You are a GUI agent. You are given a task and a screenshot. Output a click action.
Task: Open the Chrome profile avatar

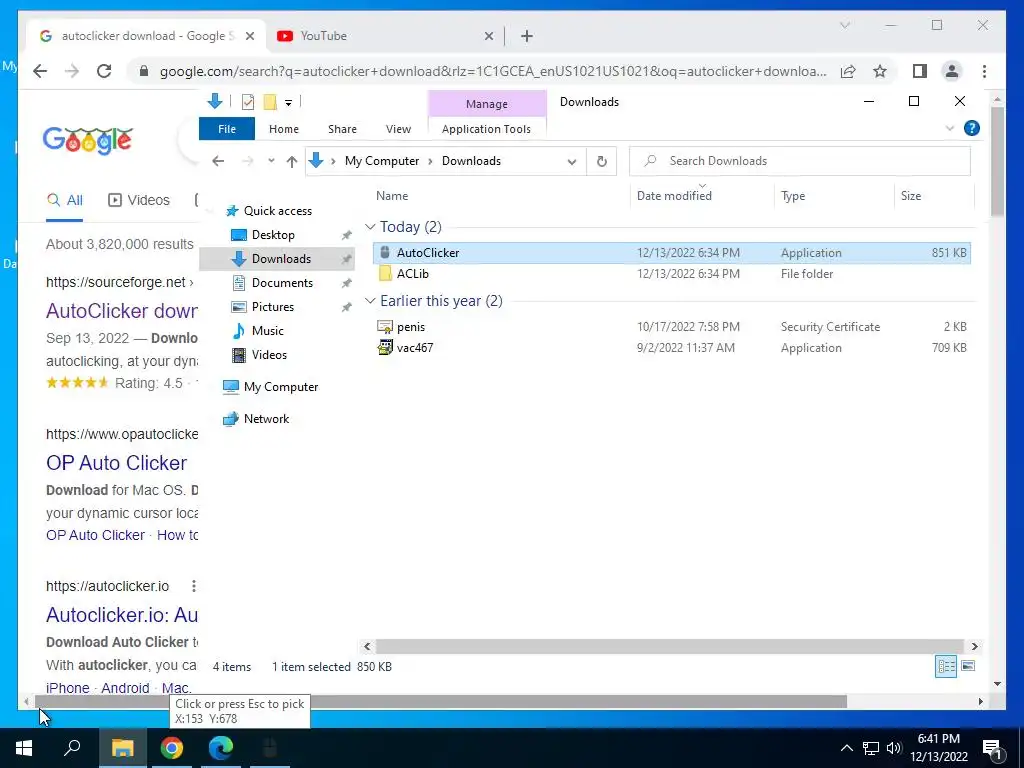click(952, 71)
